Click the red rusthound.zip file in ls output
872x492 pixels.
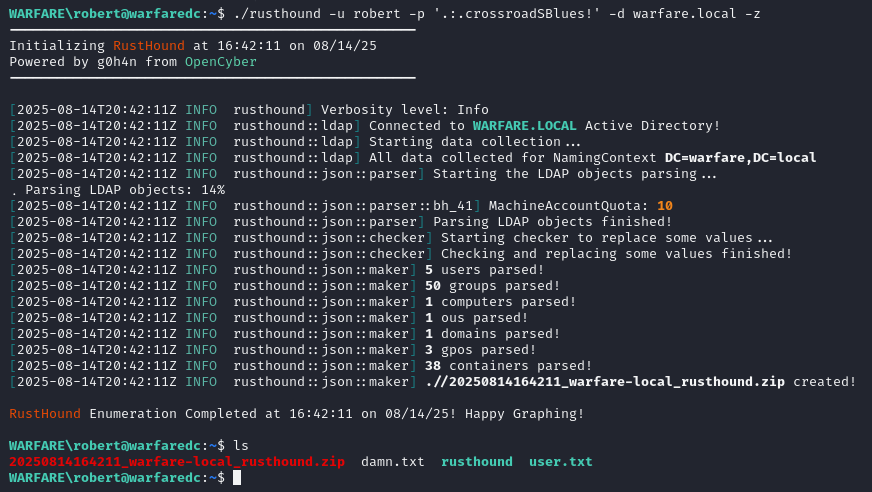click(177, 462)
